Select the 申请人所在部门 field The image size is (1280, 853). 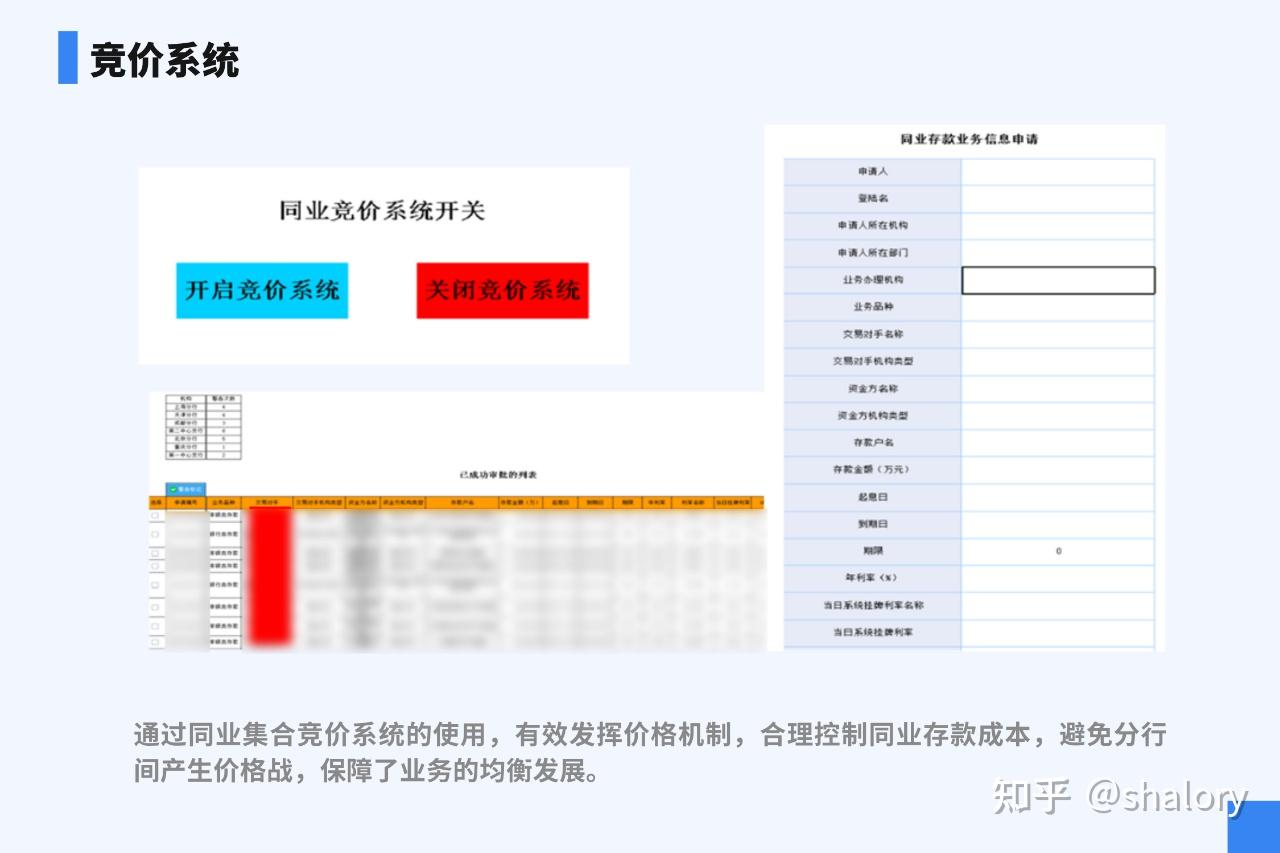[x=1058, y=253]
